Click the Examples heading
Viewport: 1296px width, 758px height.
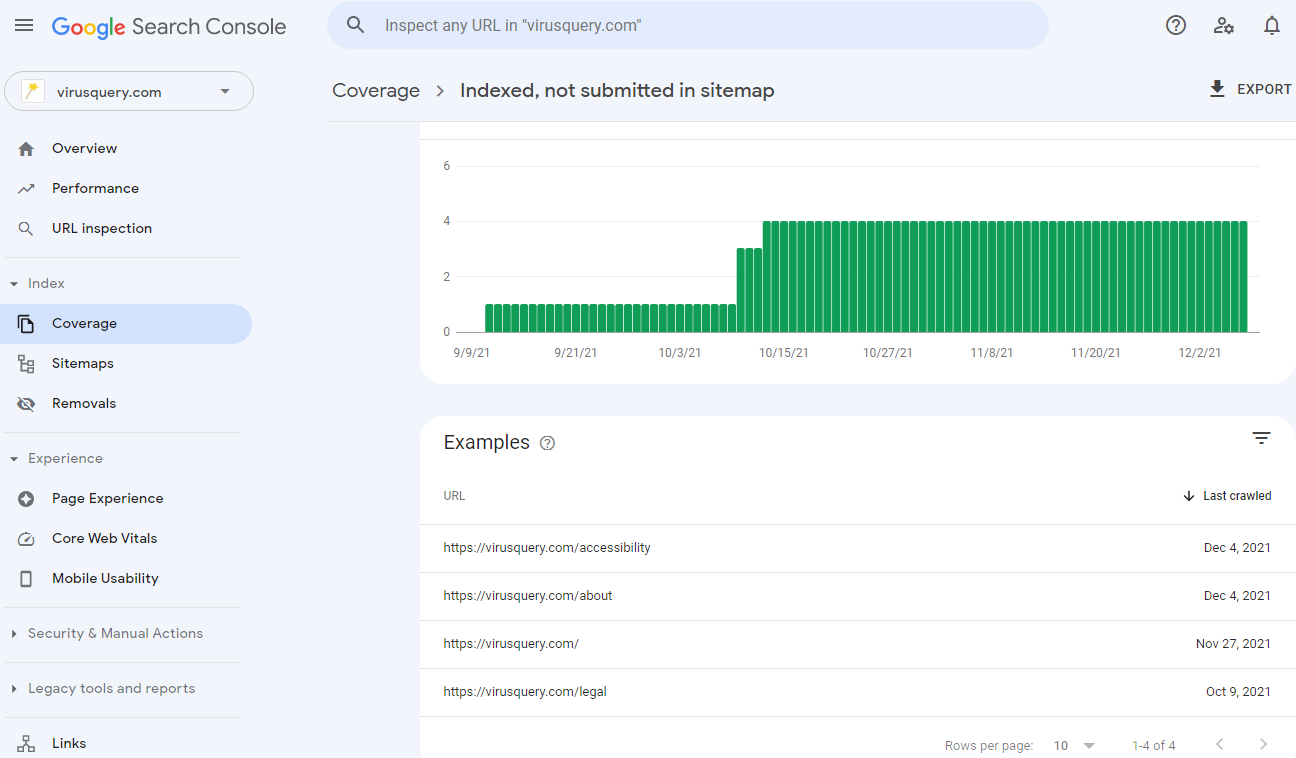pos(487,442)
